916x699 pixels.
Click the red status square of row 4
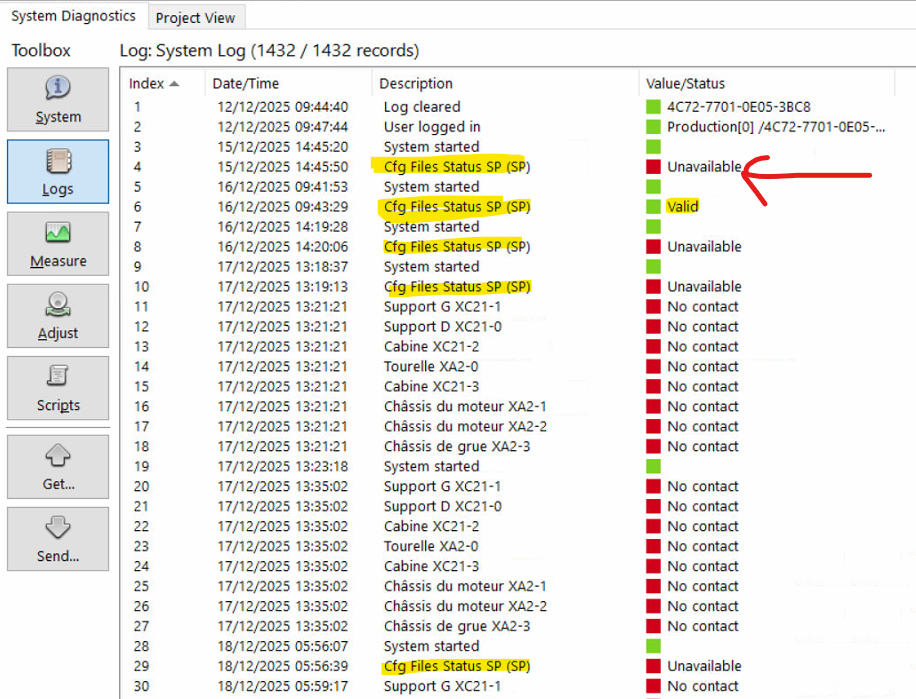tap(653, 167)
